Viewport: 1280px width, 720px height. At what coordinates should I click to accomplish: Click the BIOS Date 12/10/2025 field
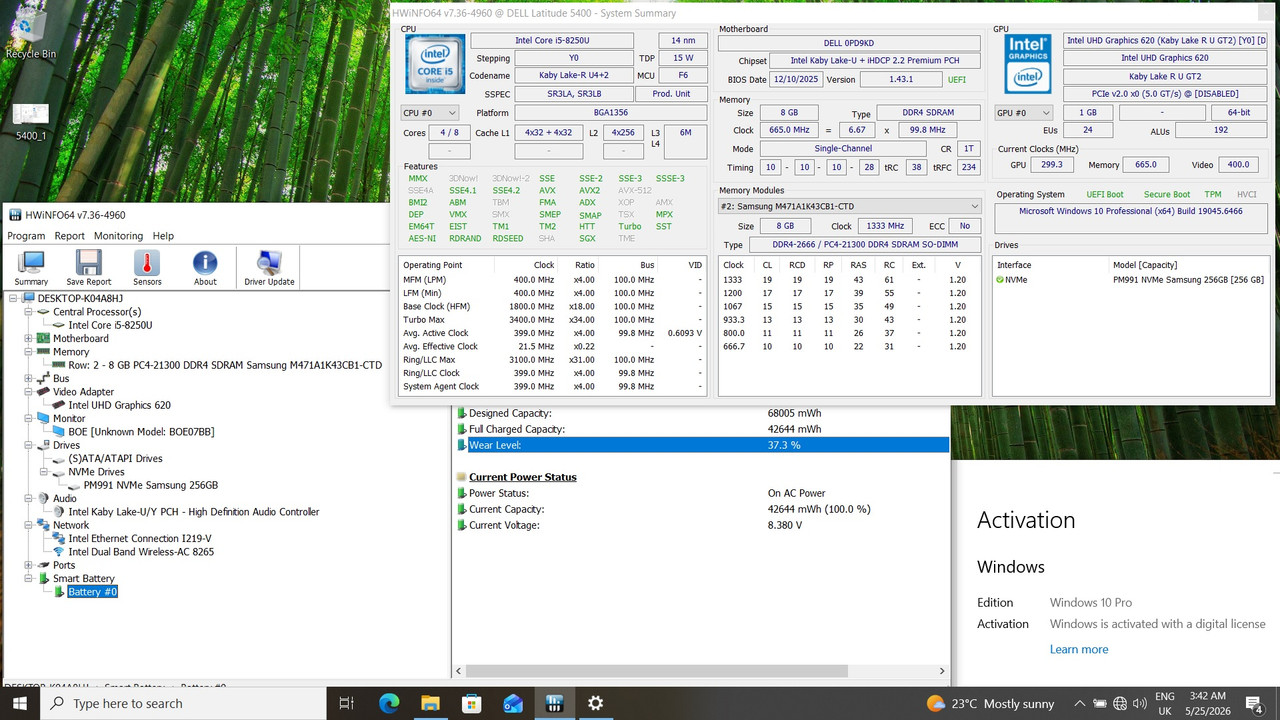[x=795, y=79]
